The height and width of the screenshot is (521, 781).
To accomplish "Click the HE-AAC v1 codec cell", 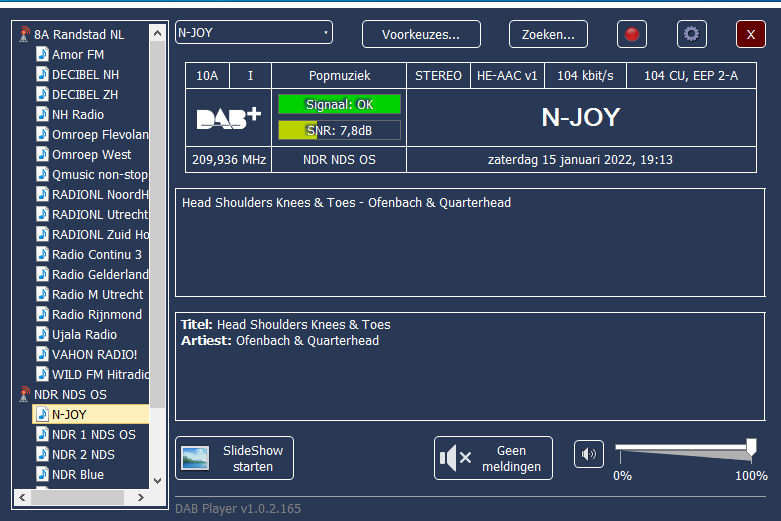I will click(507, 76).
